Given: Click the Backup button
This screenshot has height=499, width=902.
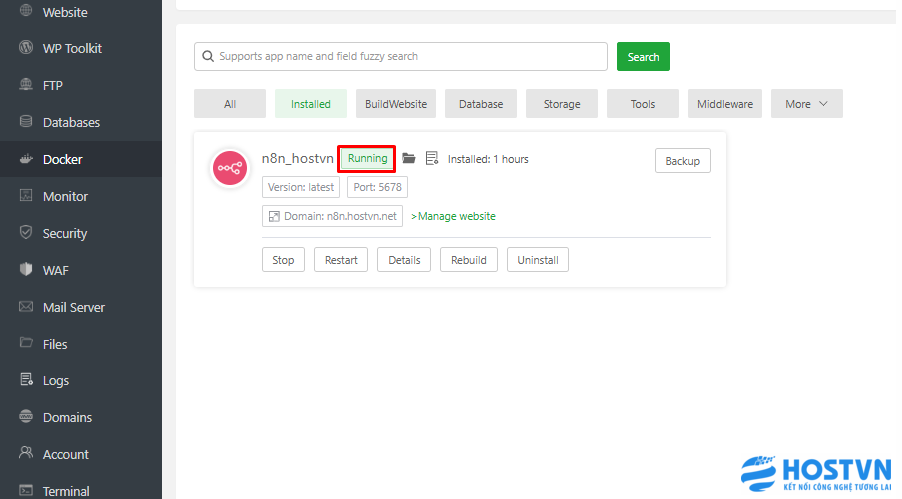Looking at the screenshot, I should click(x=683, y=161).
